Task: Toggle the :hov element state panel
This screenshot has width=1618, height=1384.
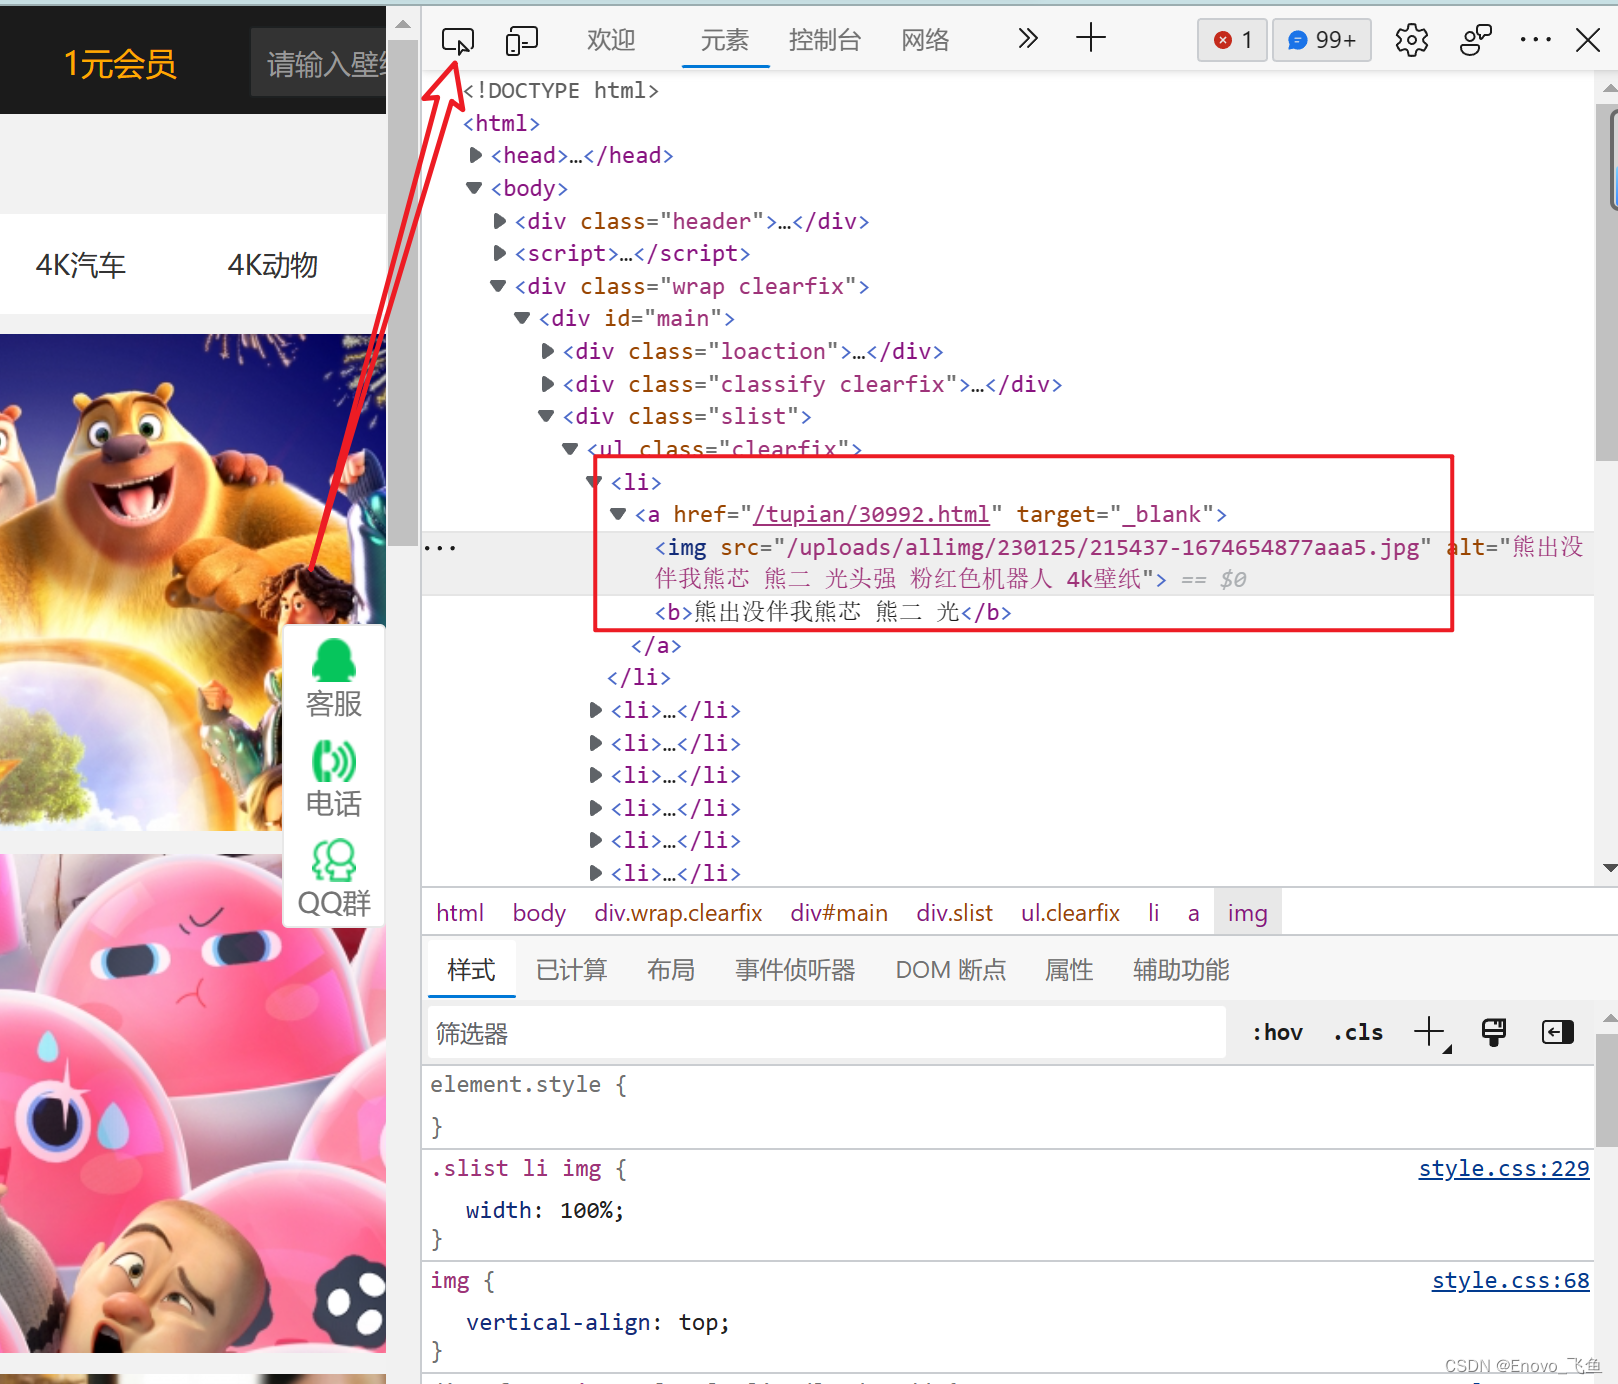Action: (x=1277, y=1032)
